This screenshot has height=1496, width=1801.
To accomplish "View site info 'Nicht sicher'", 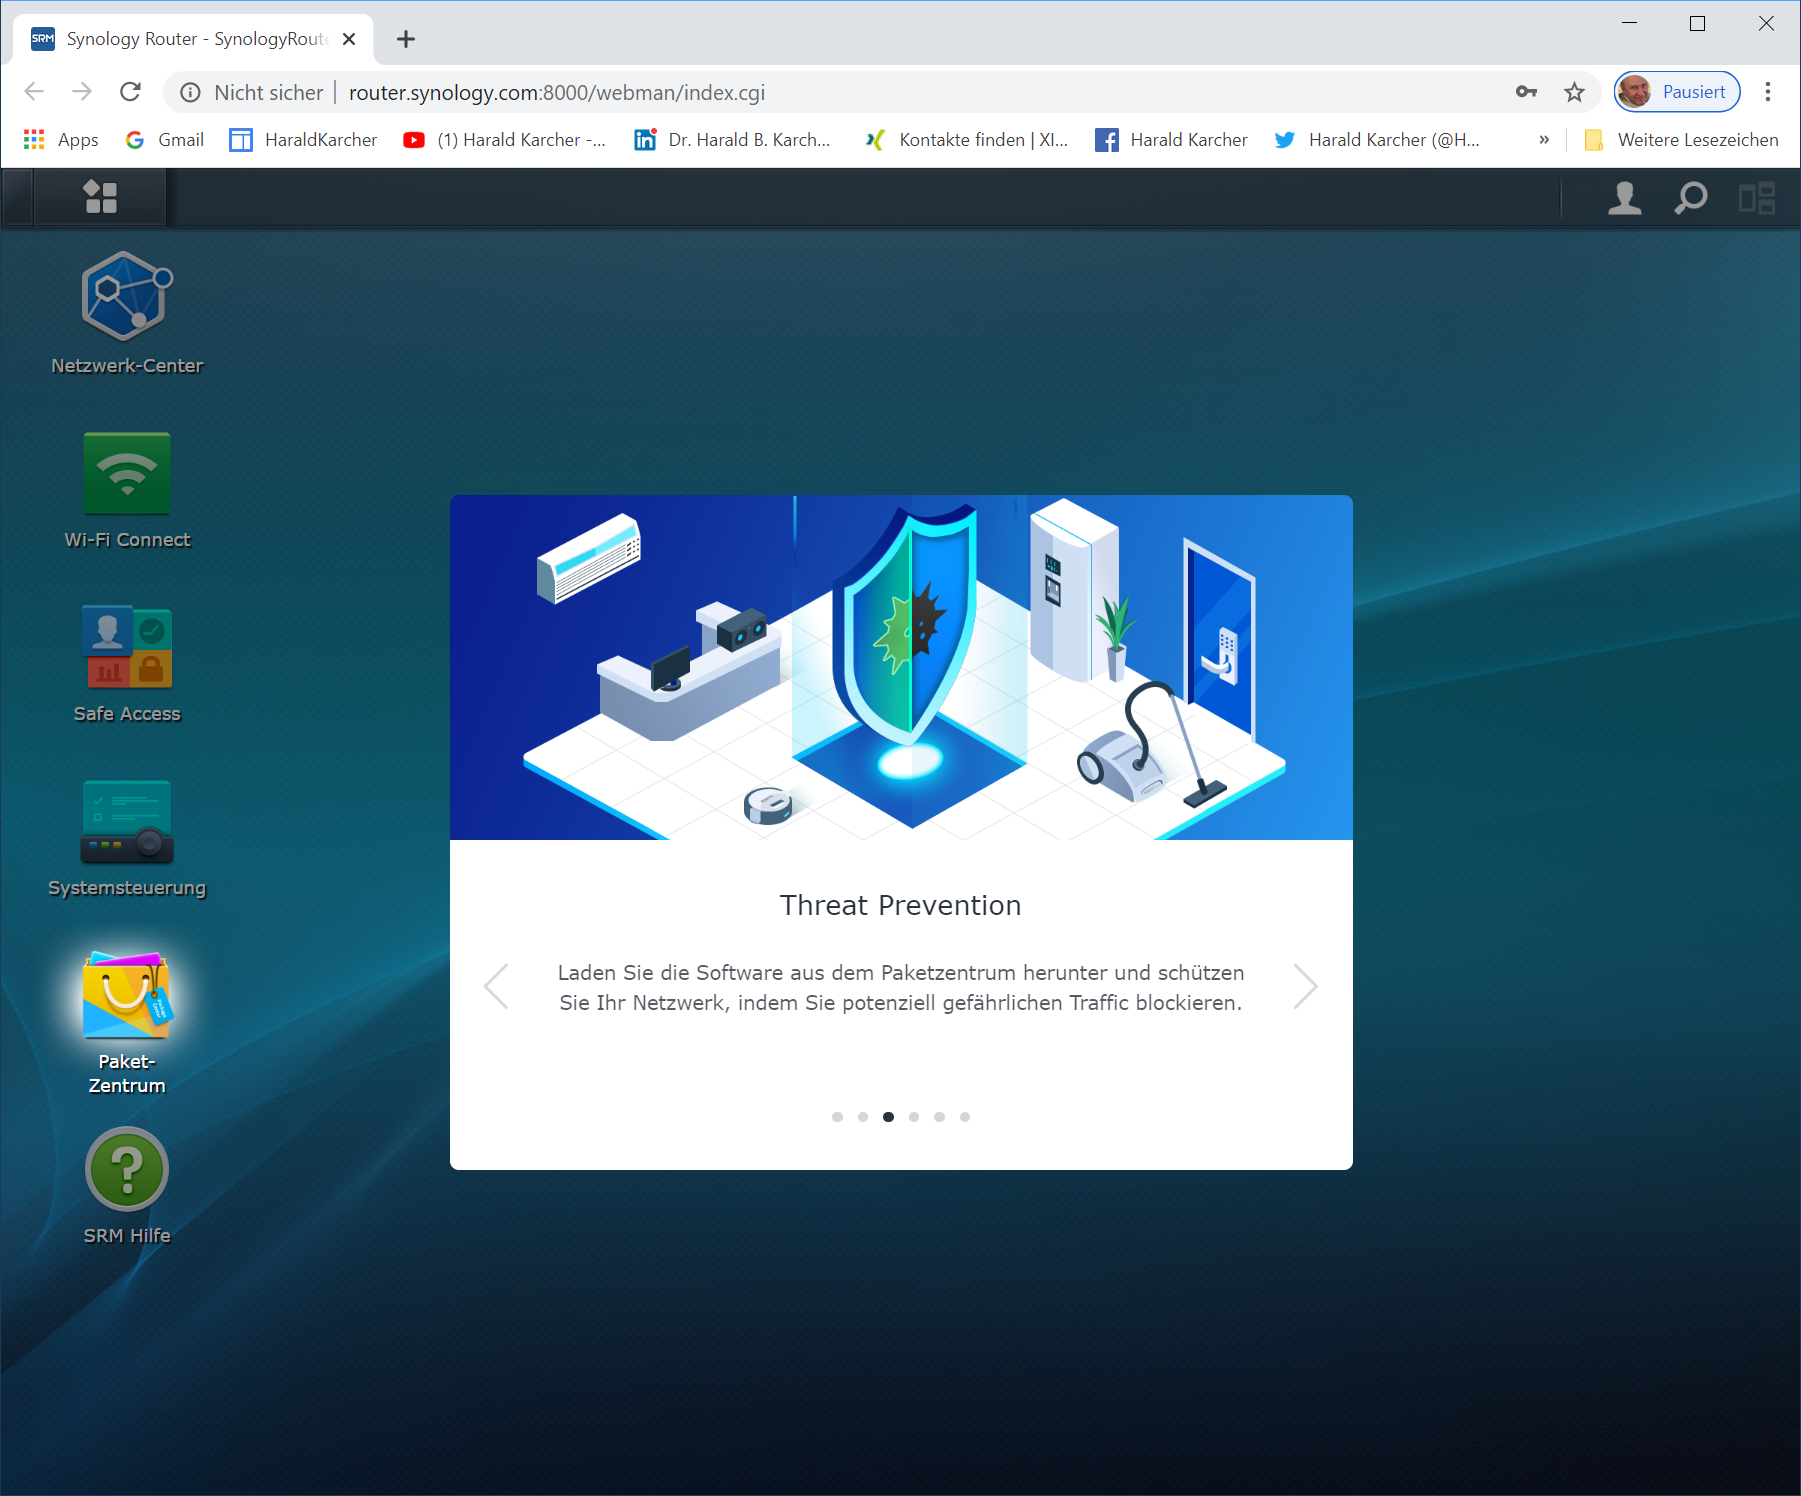I will pos(252,93).
